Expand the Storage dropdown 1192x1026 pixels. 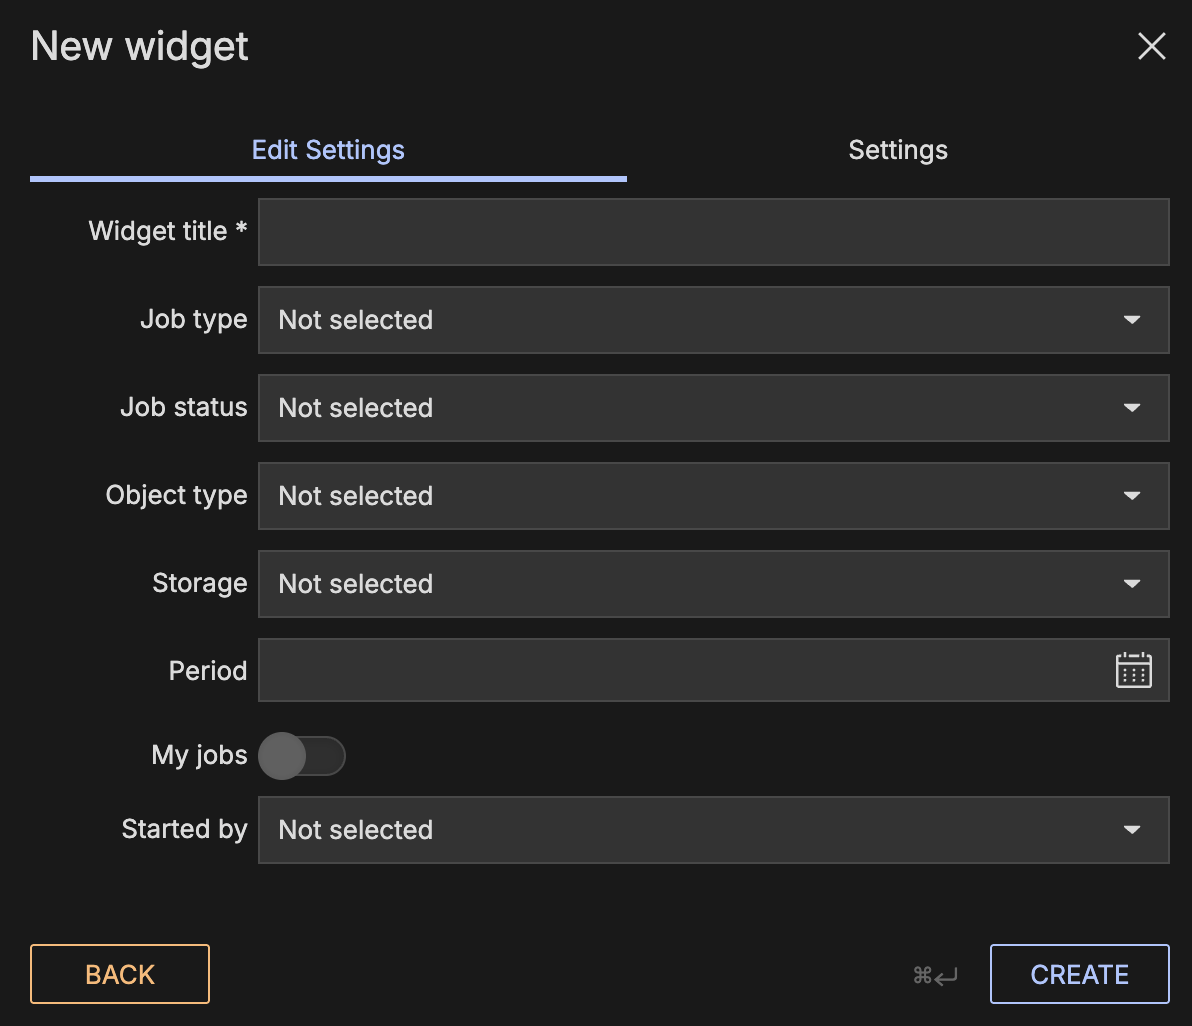tap(712, 584)
